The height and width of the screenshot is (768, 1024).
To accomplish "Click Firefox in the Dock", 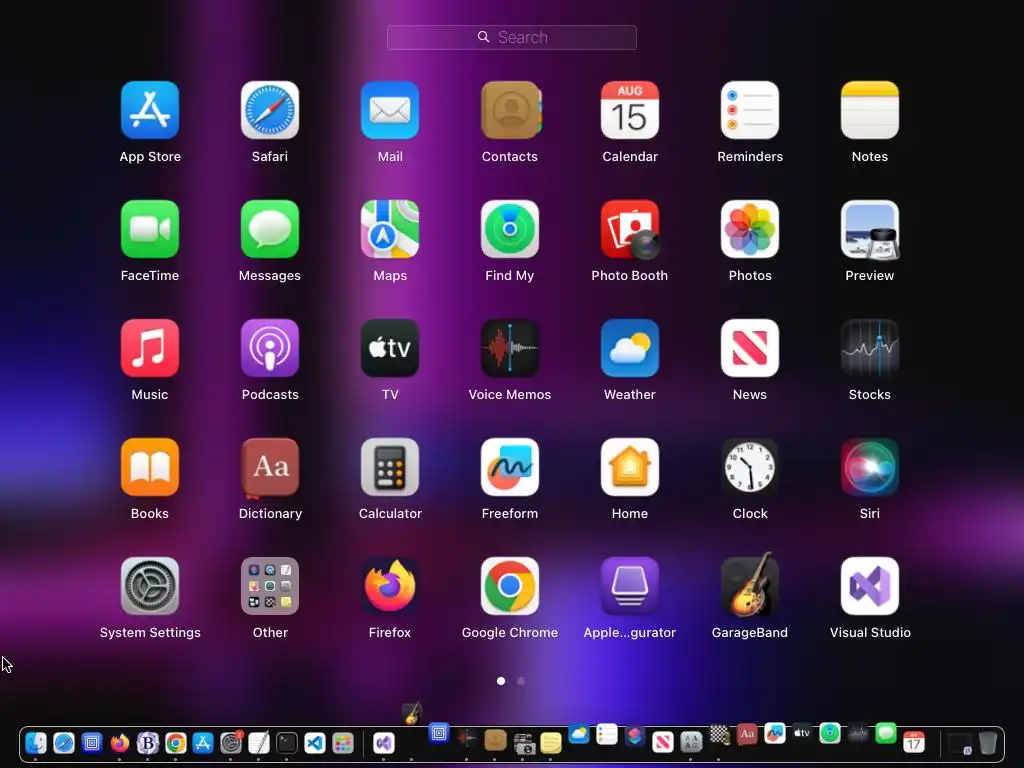I will click(120, 743).
